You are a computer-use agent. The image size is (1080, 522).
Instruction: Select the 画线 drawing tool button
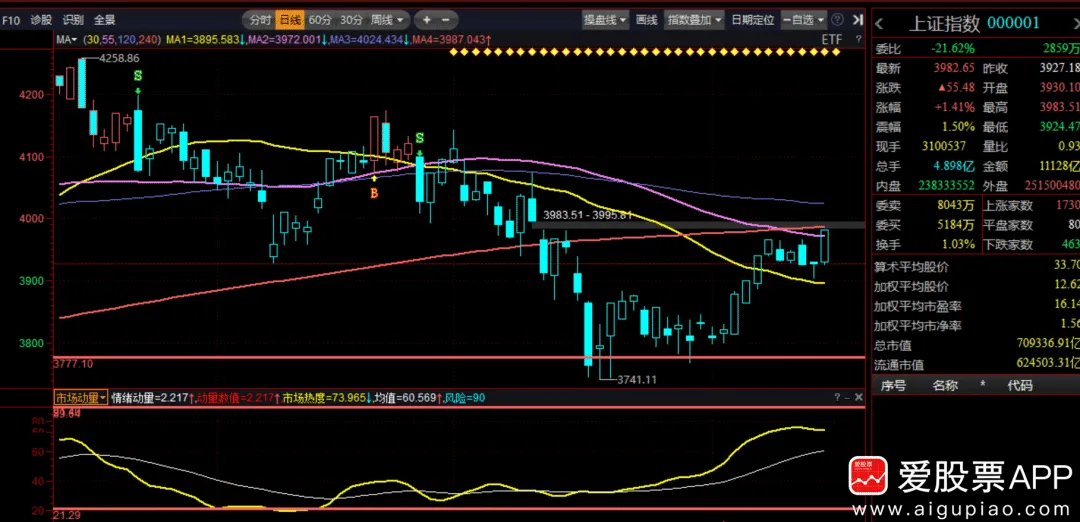click(x=646, y=20)
